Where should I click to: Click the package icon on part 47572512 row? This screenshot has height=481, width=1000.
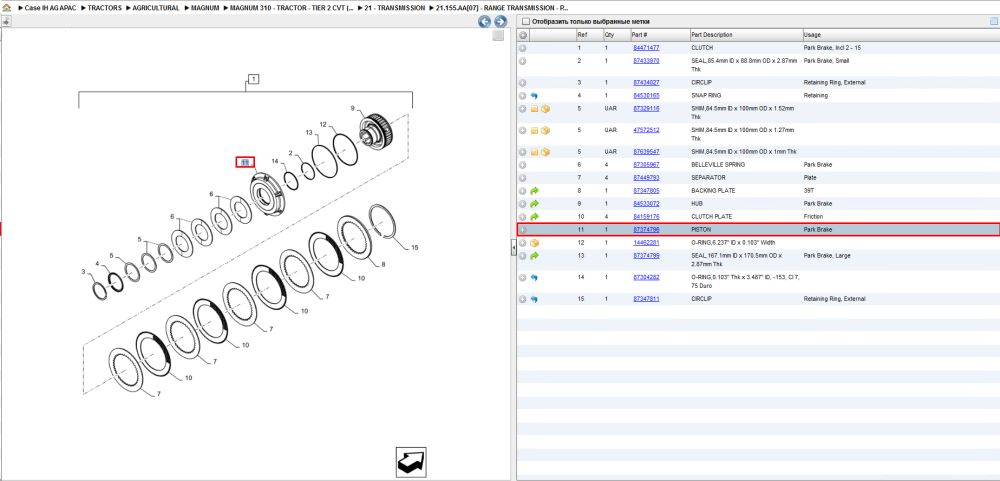(x=545, y=130)
